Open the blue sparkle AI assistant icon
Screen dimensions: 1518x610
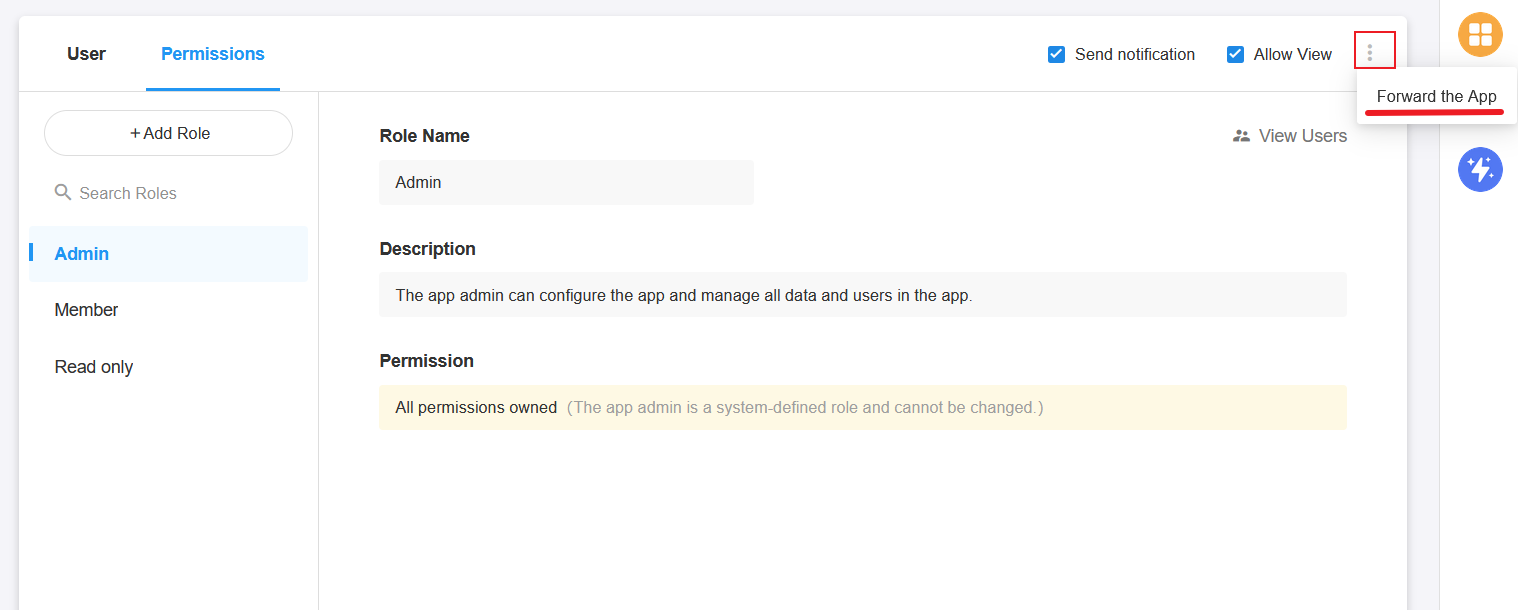[1480, 170]
